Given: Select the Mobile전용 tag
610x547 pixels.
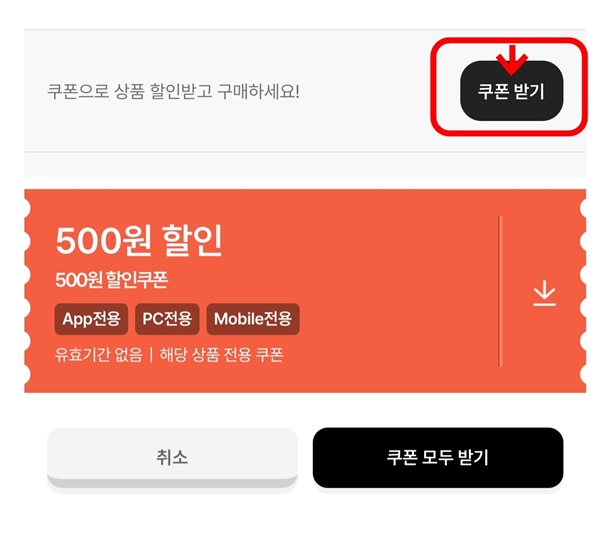Looking at the screenshot, I should tap(253, 319).
